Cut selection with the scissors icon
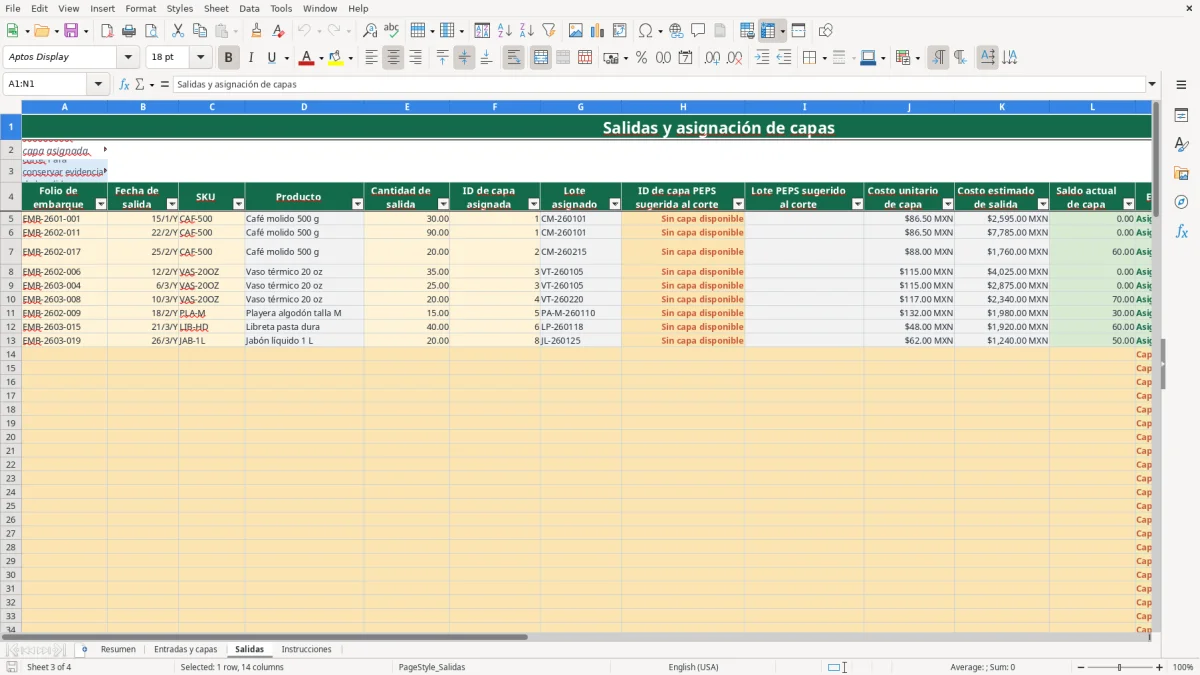The image size is (1200, 675). click(178, 31)
